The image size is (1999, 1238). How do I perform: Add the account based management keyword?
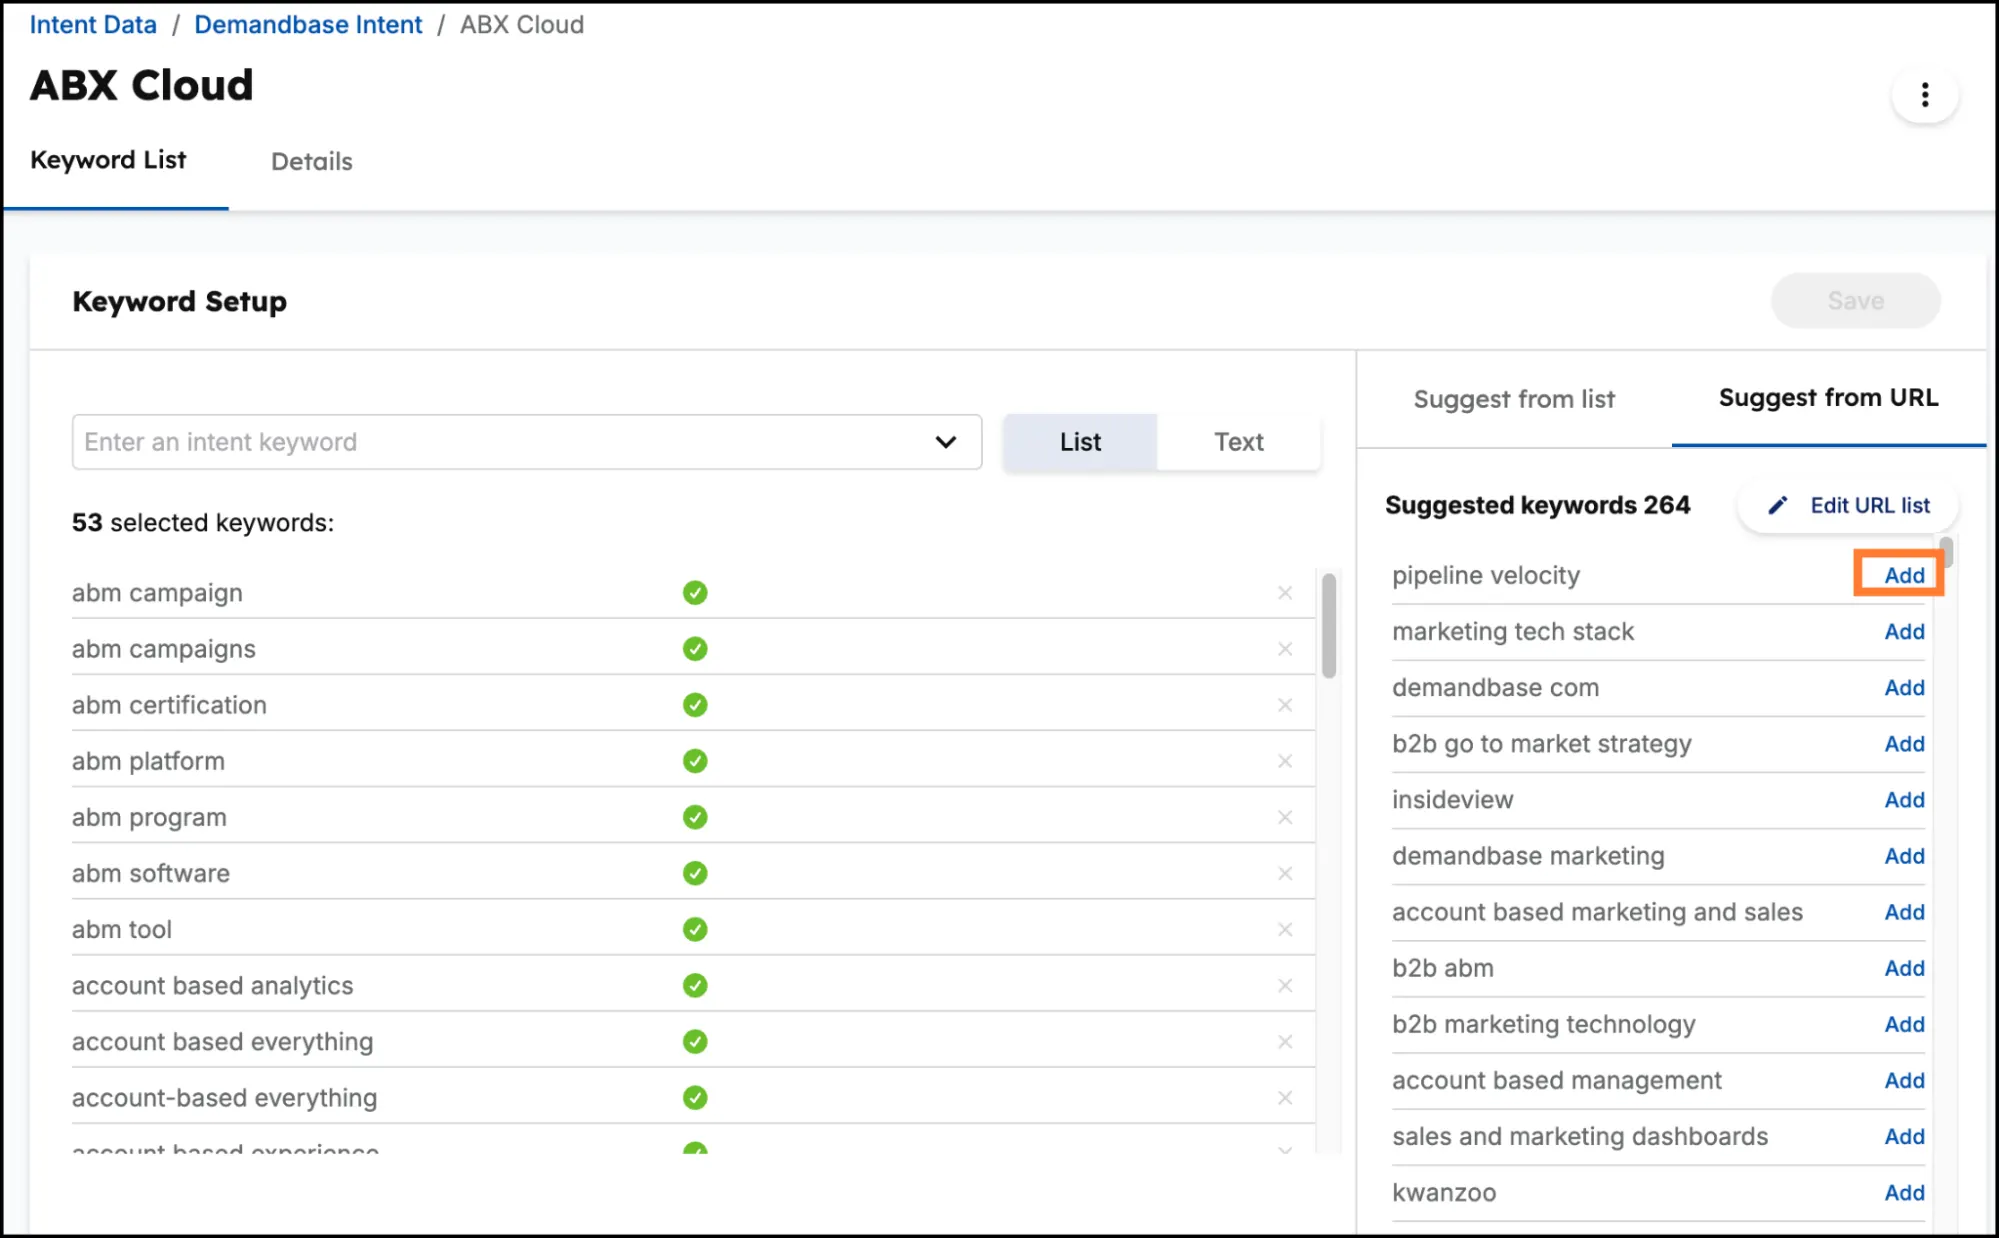(x=1904, y=1079)
